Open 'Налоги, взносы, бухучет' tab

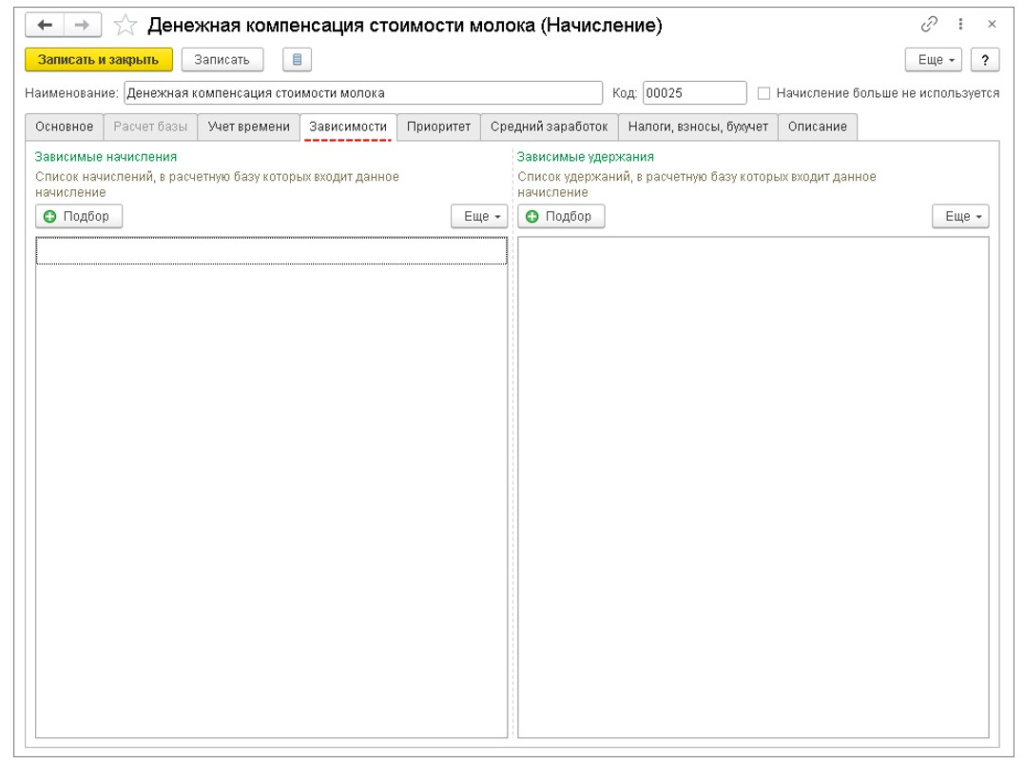tap(697, 127)
